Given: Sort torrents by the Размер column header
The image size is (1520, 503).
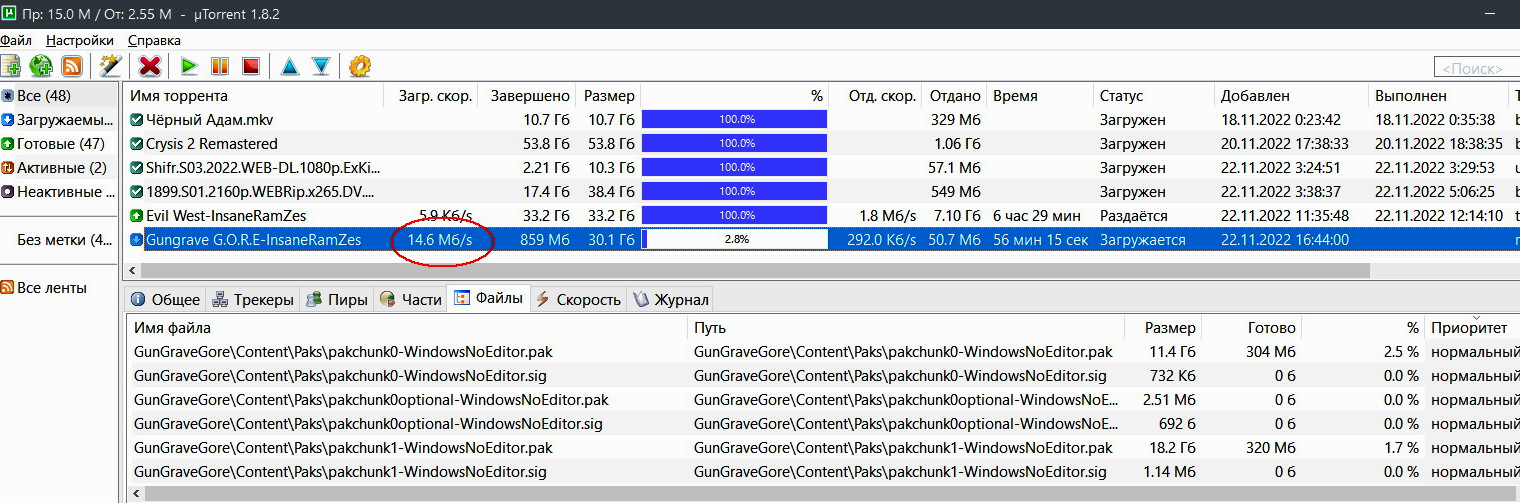Looking at the screenshot, I should point(609,96).
